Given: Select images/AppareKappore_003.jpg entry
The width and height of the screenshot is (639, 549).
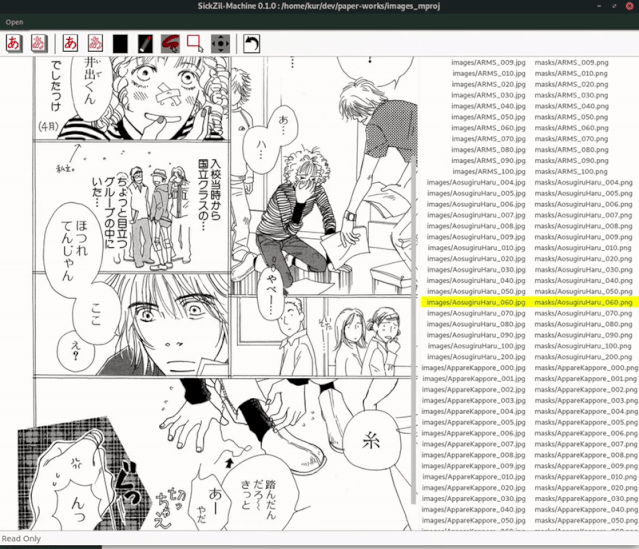Looking at the screenshot, I should coord(474,401).
